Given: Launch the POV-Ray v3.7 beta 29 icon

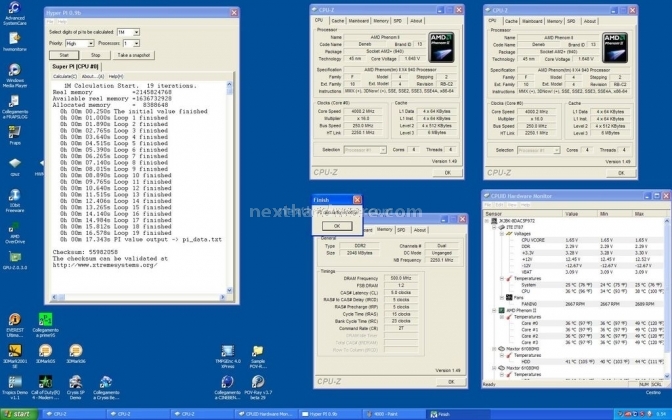Looking at the screenshot, I should tap(258, 387).
